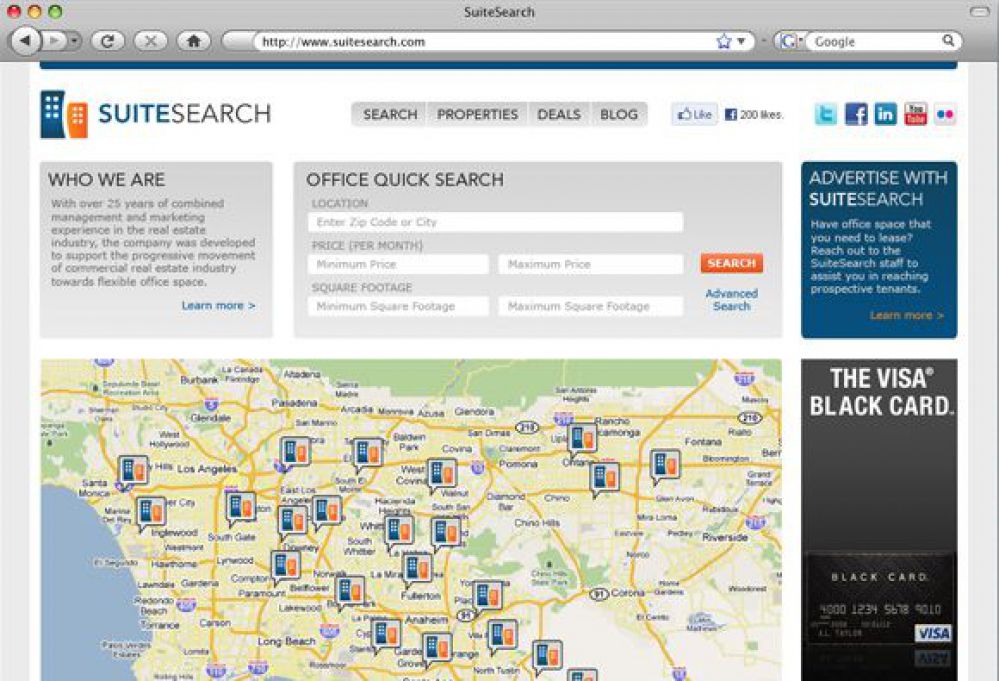
Task: Open the Google search engine selector
Action: pos(790,41)
